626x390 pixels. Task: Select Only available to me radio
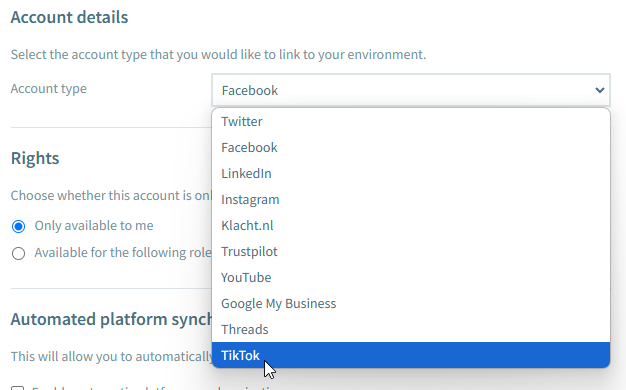(x=18, y=226)
